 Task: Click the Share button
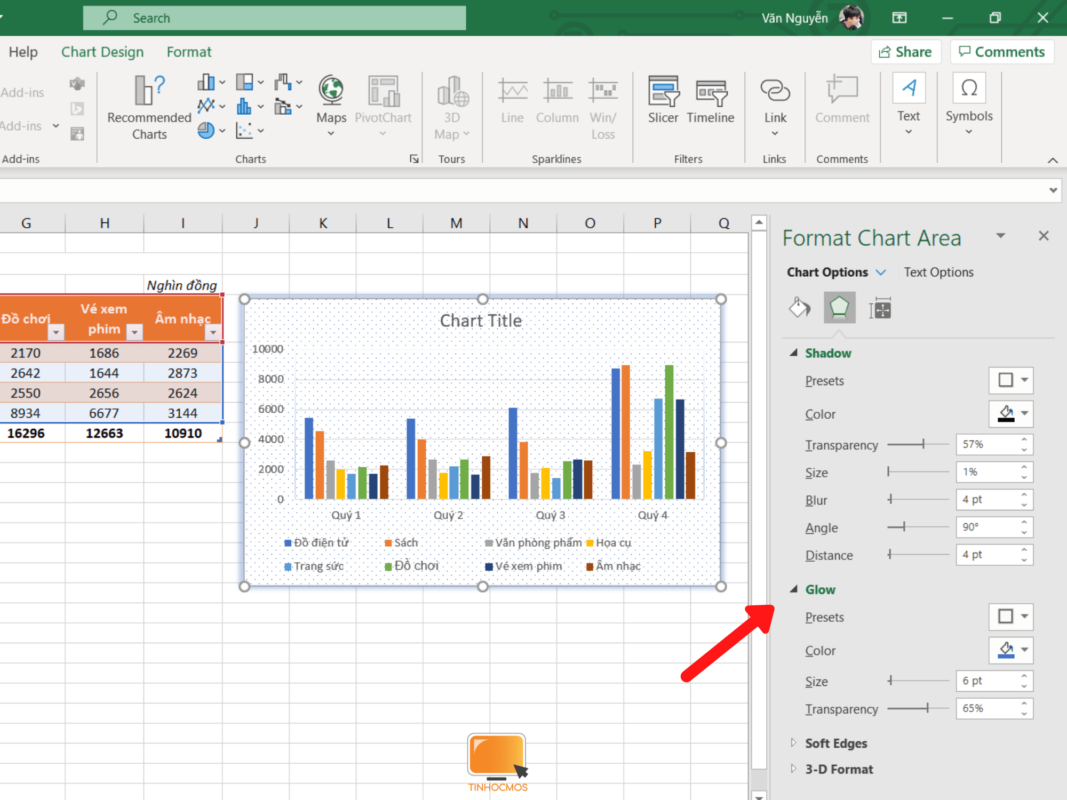point(904,52)
